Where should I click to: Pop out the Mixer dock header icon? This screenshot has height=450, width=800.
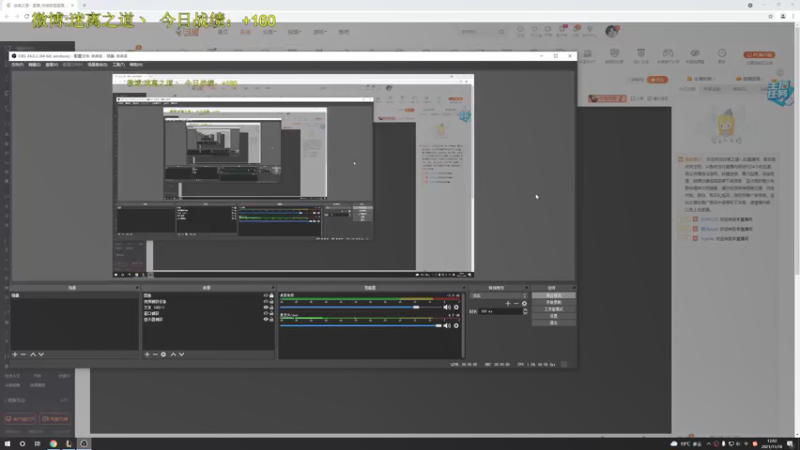[463, 288]
